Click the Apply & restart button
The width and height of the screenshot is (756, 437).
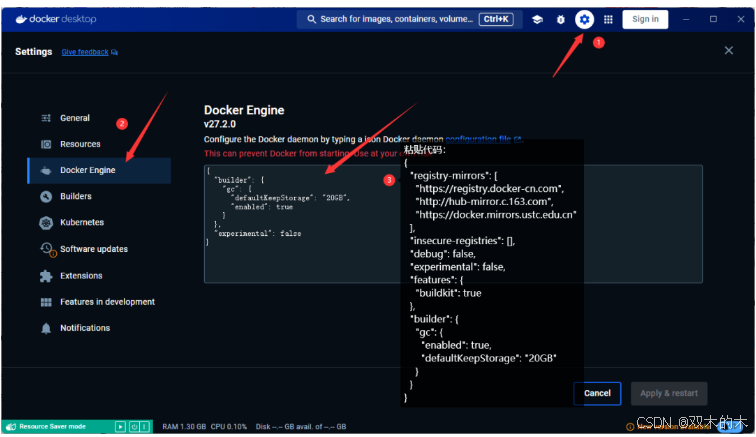[x=669, y=394]
